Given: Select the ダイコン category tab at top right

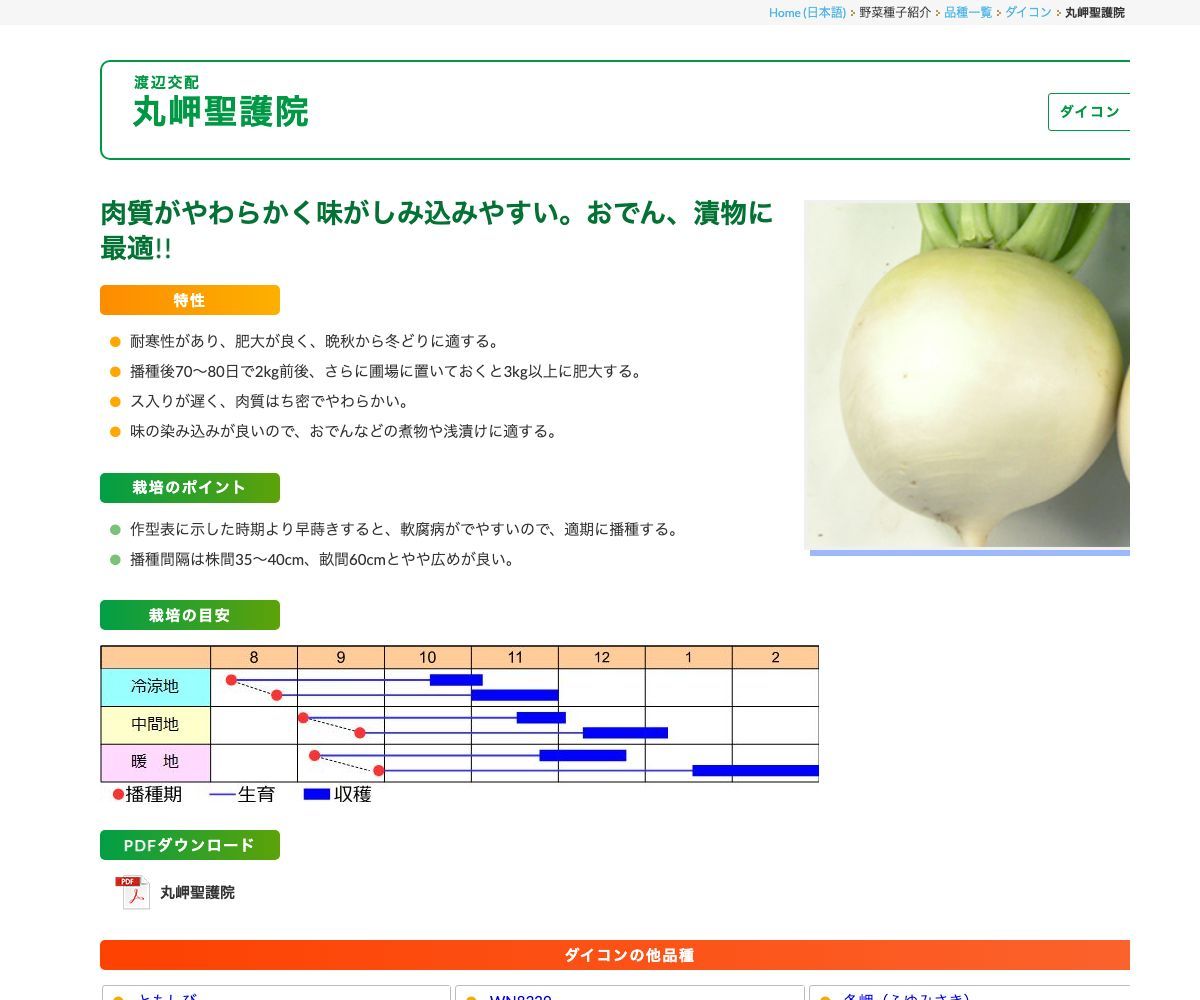Looking at the screenshot, I should tap(1089, 112).
